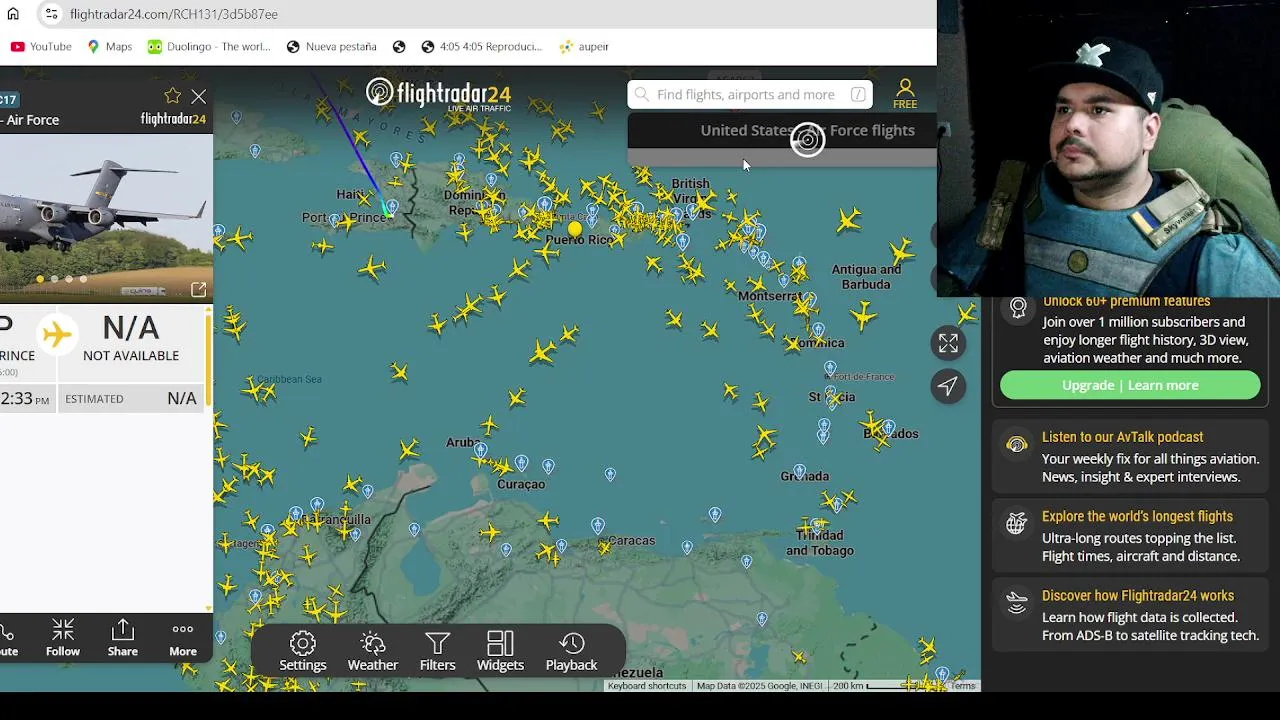Open the Widgets panel

click(x=500, y=651)
